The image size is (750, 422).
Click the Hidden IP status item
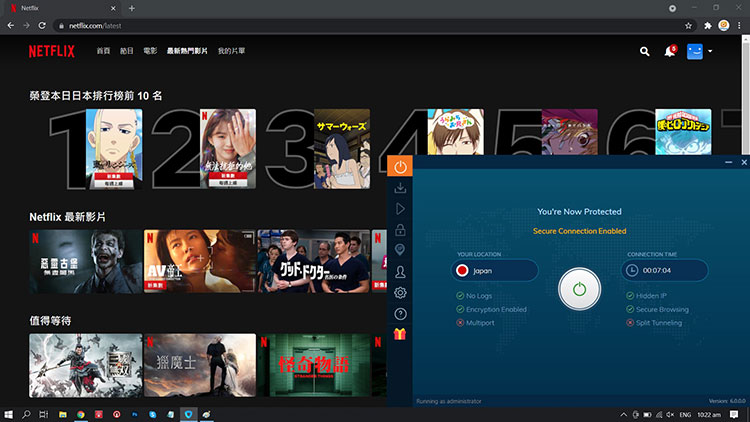(x=646, y=296)
